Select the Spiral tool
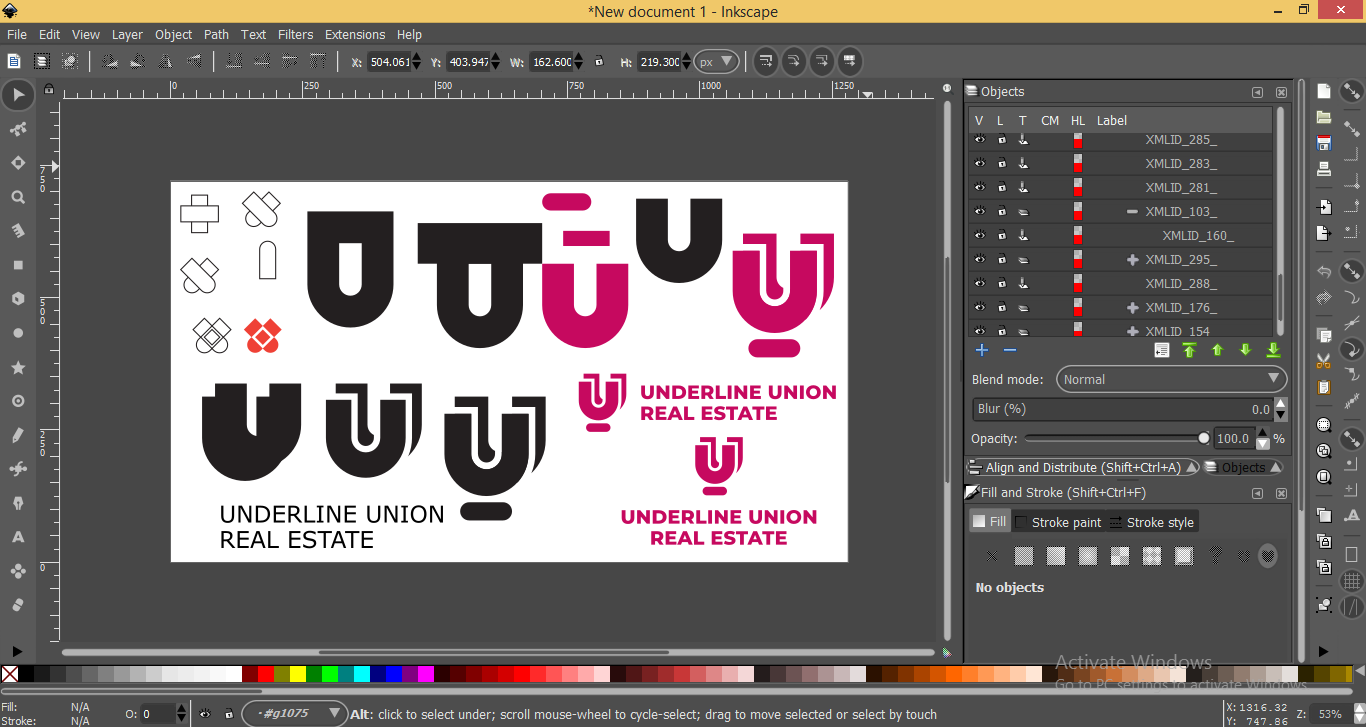 pyautogui.click(x=17, y=401)
